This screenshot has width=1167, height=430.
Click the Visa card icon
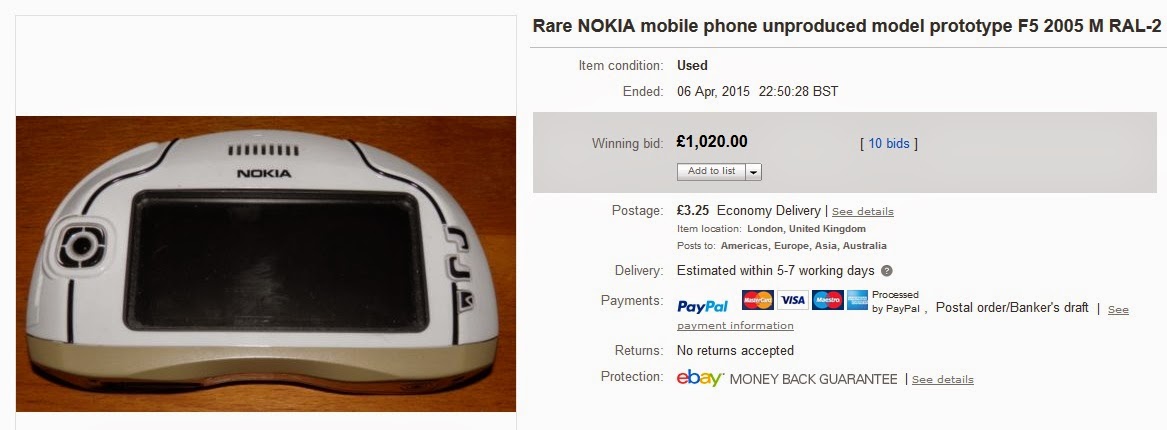(793, 300)
